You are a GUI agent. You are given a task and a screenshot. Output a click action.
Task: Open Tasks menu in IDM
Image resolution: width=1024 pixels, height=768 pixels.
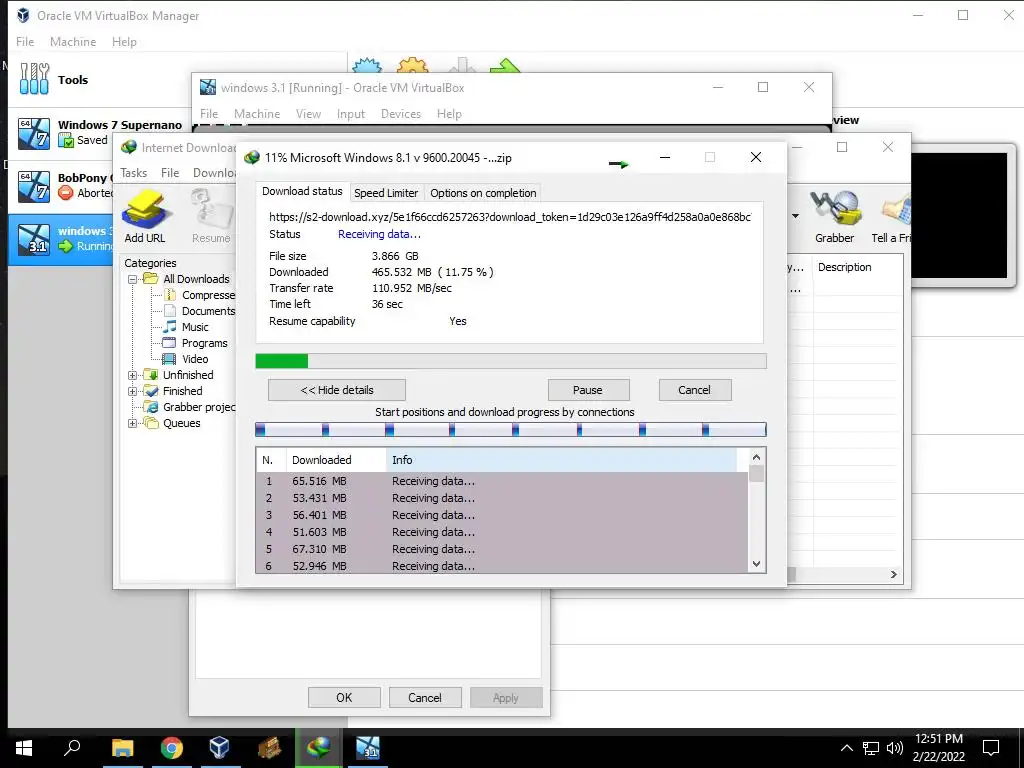(134, 173)
